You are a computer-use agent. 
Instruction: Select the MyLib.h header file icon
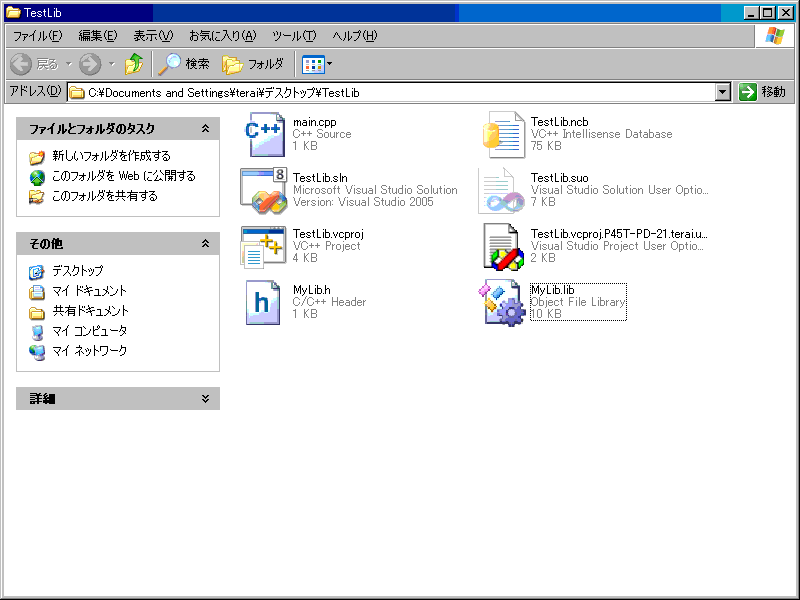pos(265,302)
